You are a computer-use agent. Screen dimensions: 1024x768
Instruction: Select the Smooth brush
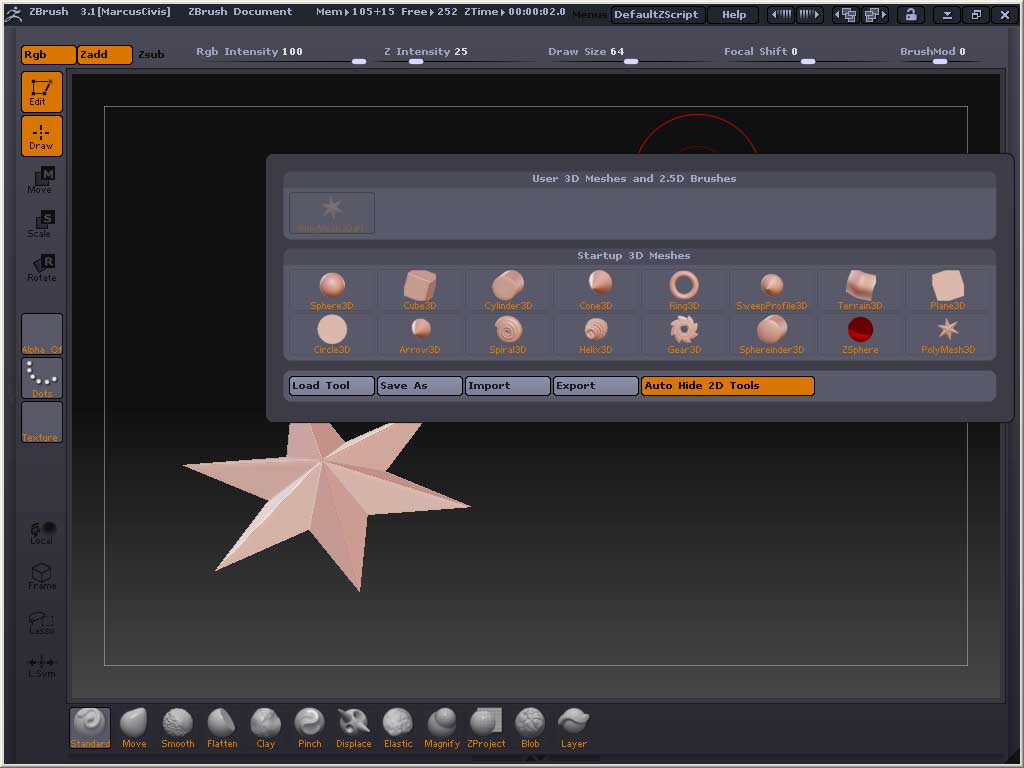178,728
